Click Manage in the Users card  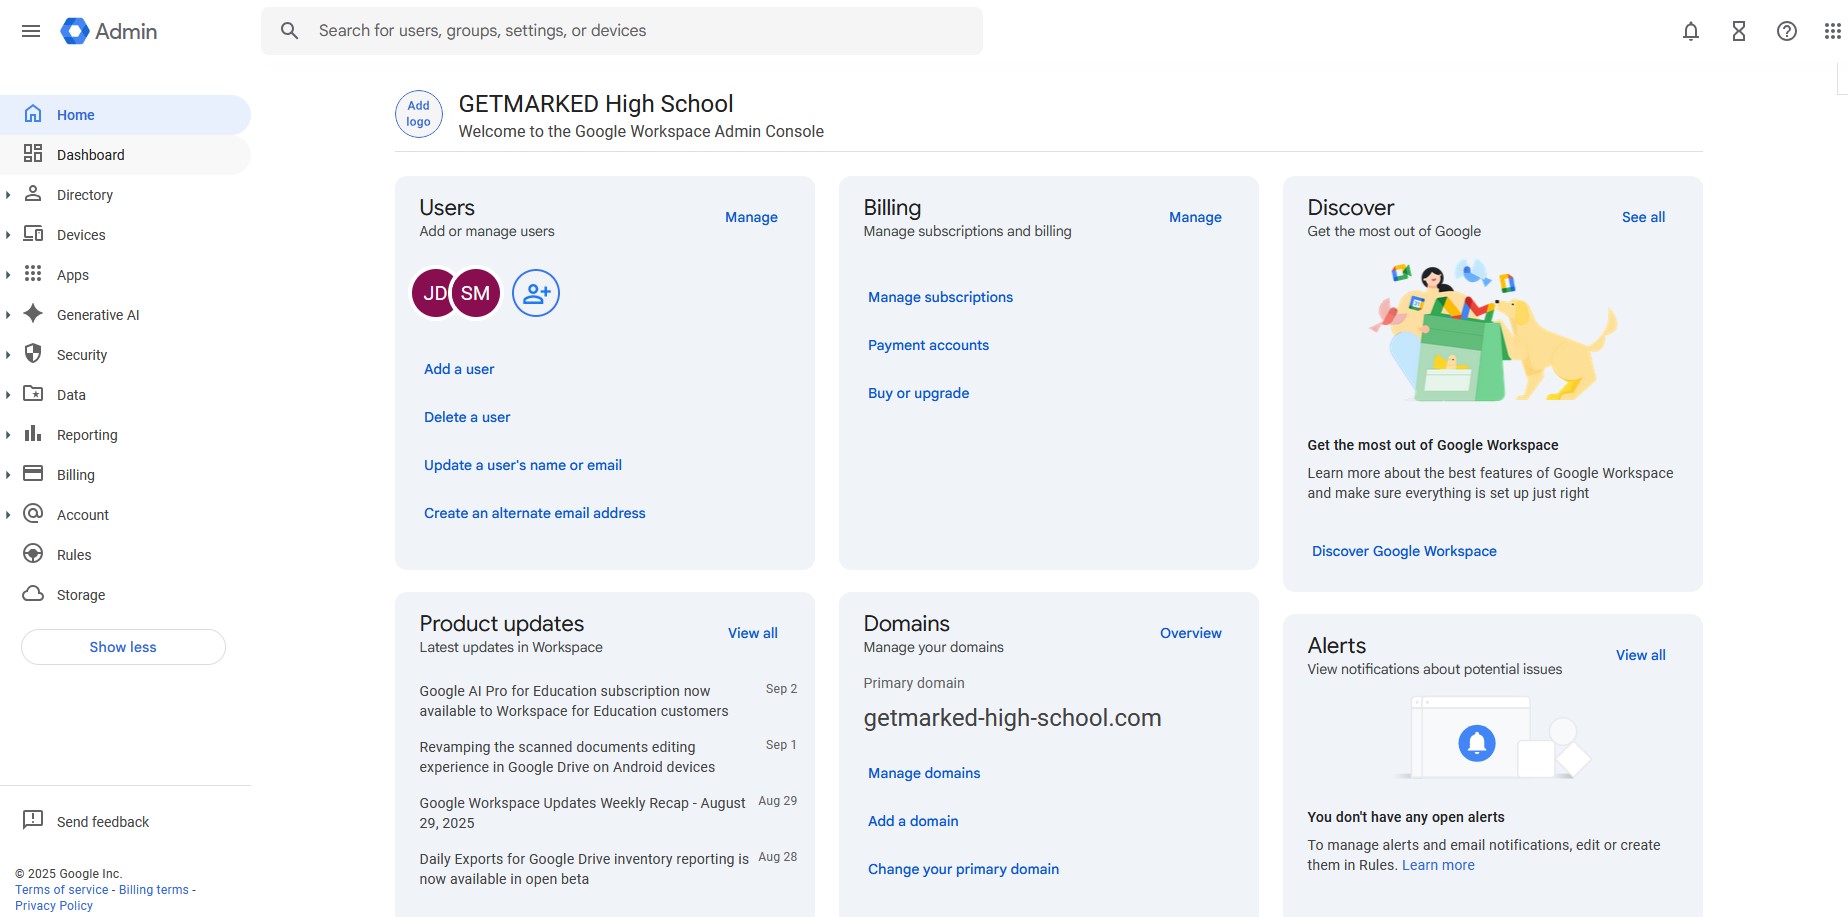[x=751, y=217]
